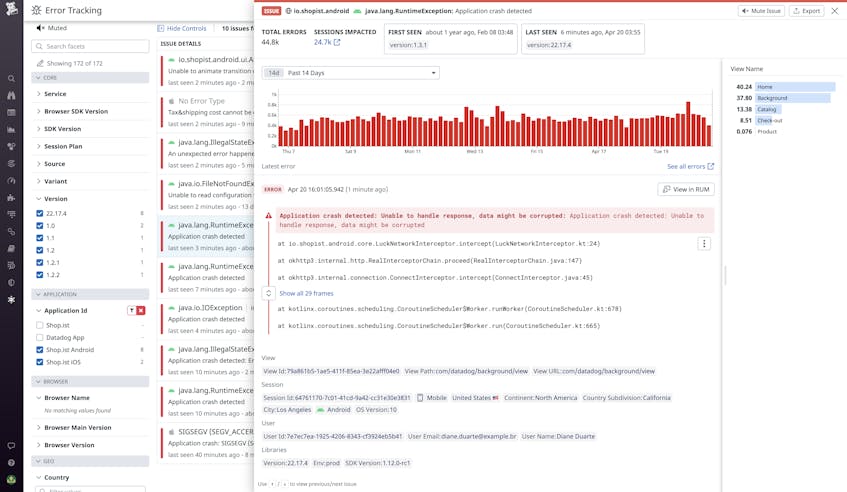The image size is (847, 492).
Task: Select the SIGSEGV issue row
Action: click(207, 443)
